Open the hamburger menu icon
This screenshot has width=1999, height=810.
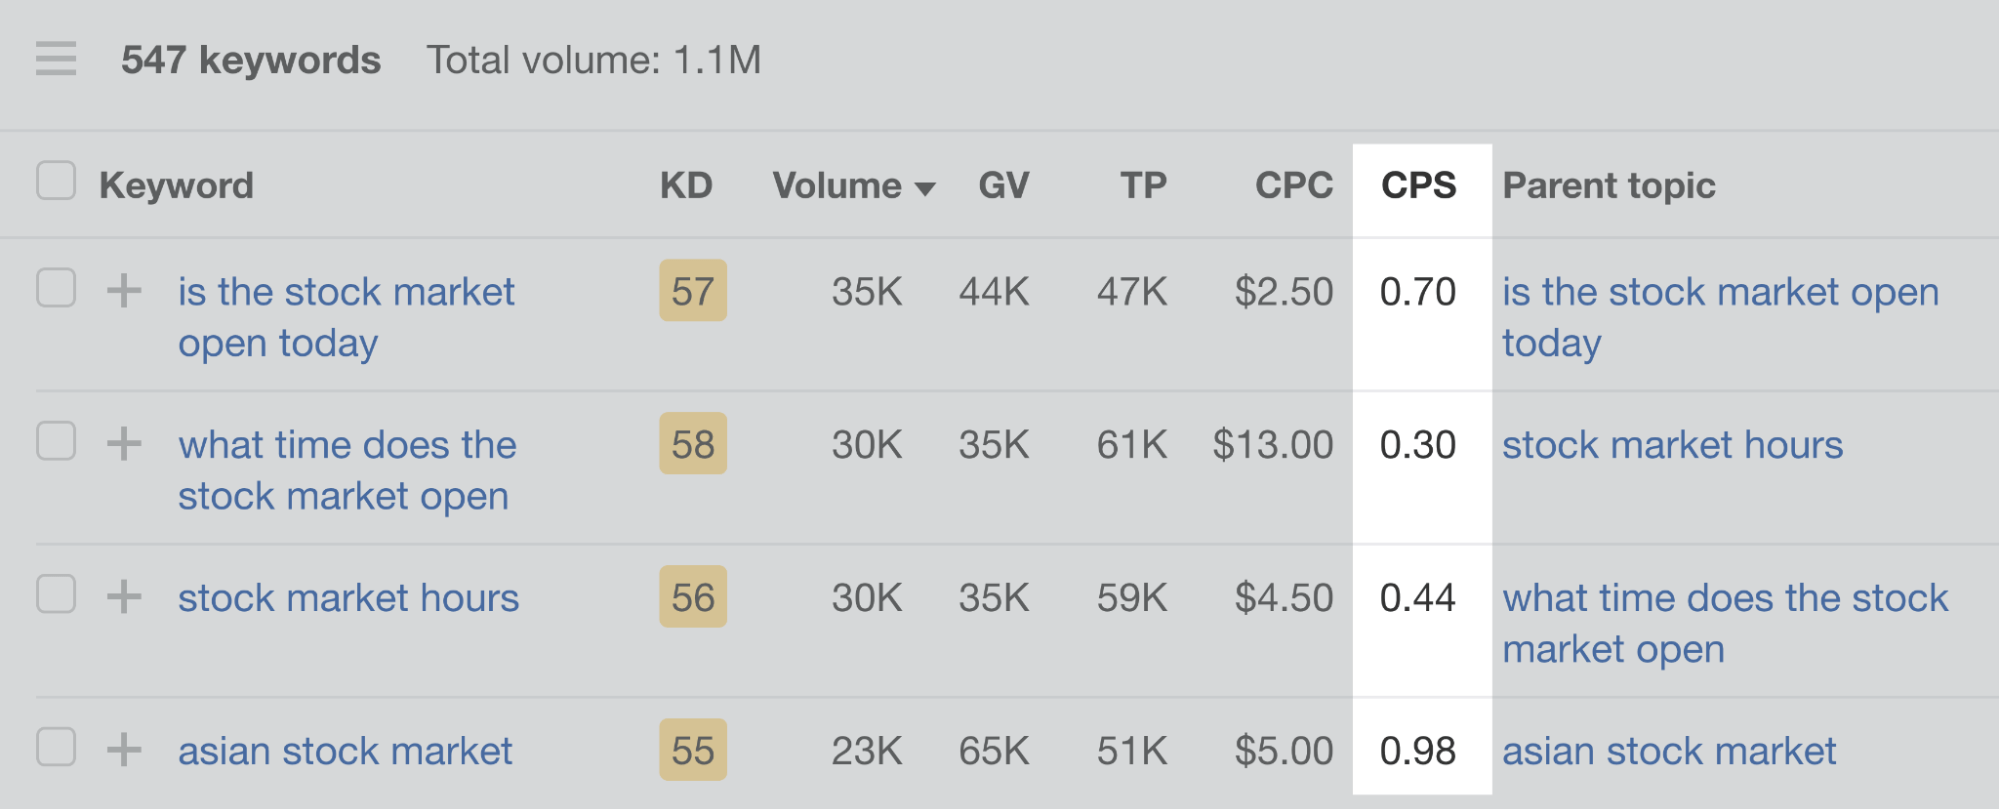coord(57,60)
